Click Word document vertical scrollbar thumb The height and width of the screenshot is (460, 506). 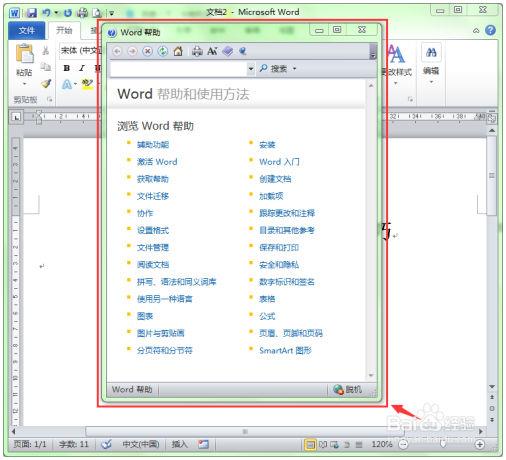tap(492, 176)
